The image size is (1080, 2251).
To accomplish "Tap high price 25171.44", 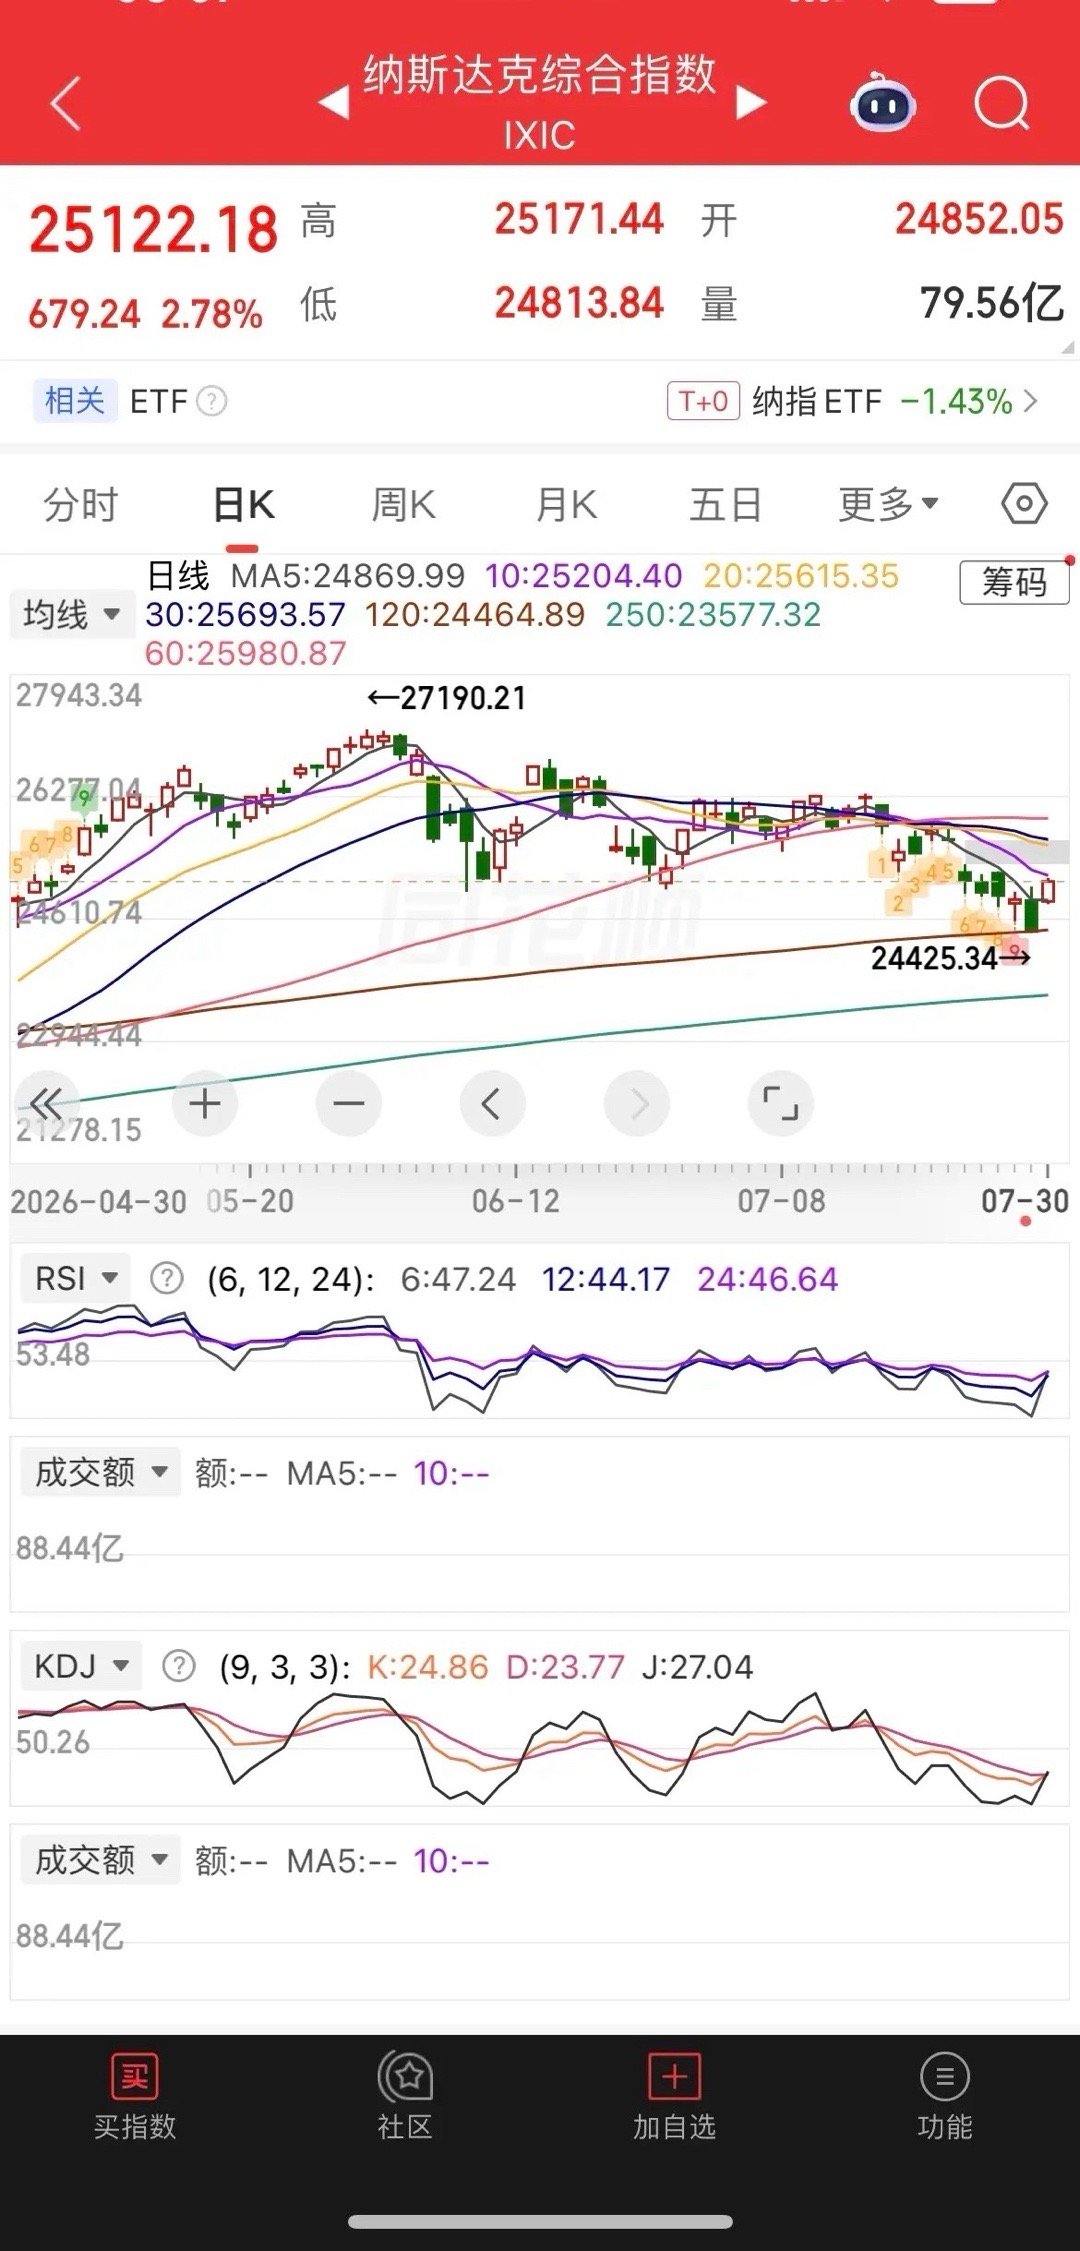I will 580,219.
